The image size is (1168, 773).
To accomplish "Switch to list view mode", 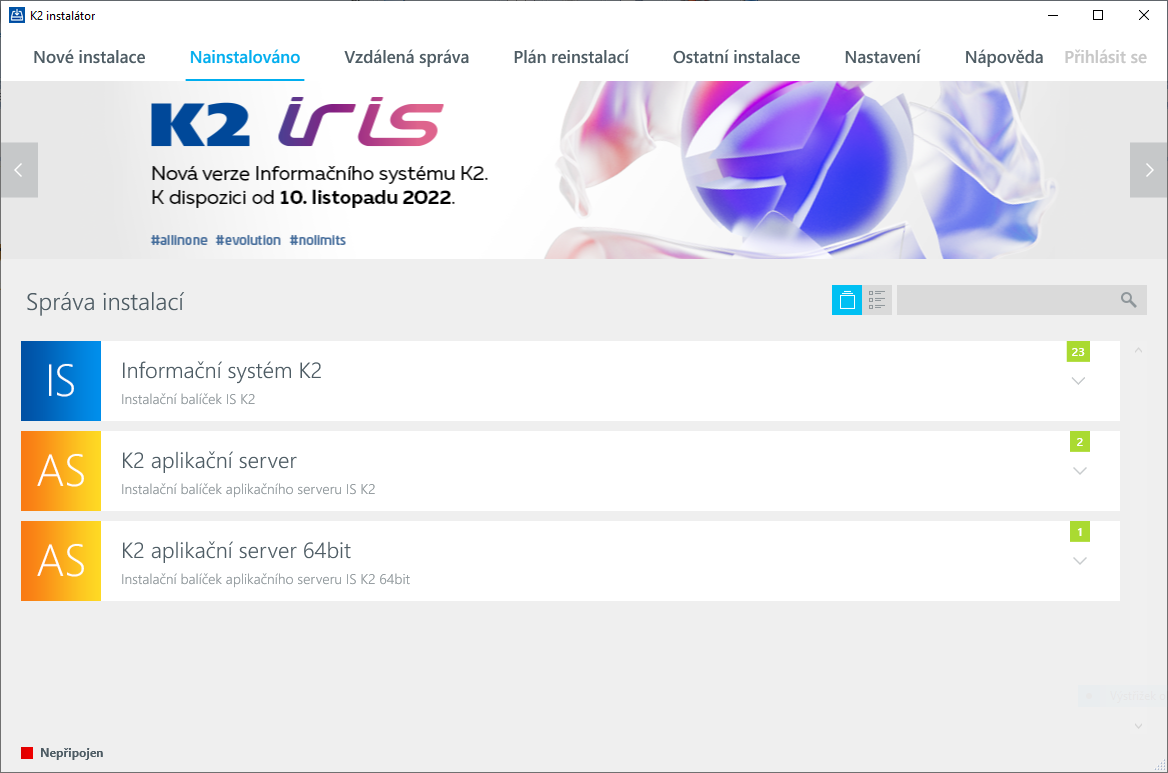I will coord(877,300).
